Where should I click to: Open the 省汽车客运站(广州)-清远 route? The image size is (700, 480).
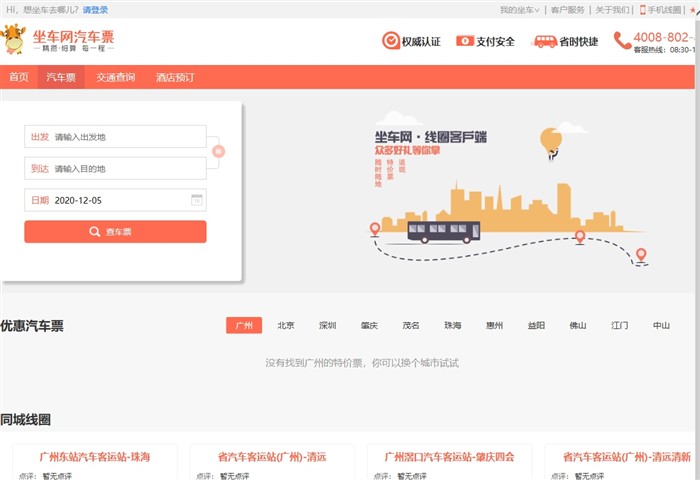tap(272, 457)
